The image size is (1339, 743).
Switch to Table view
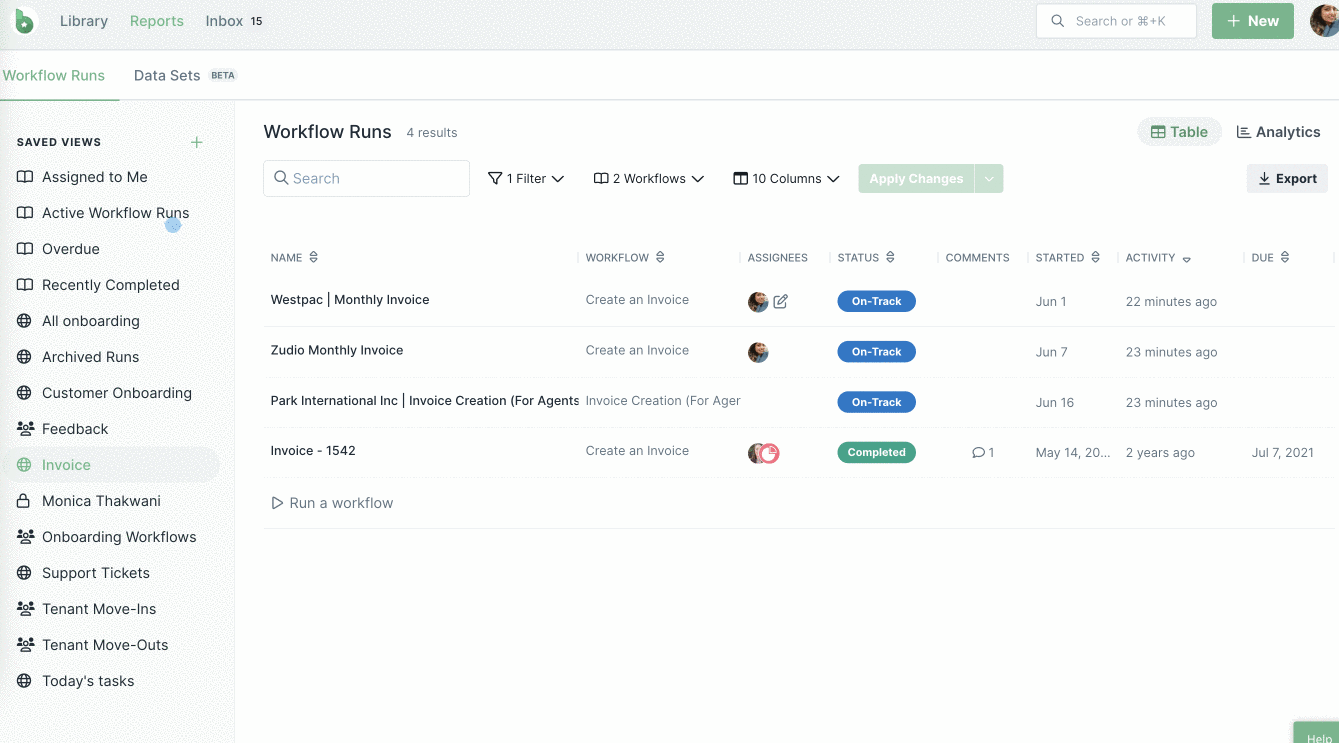coord(1179,132)
